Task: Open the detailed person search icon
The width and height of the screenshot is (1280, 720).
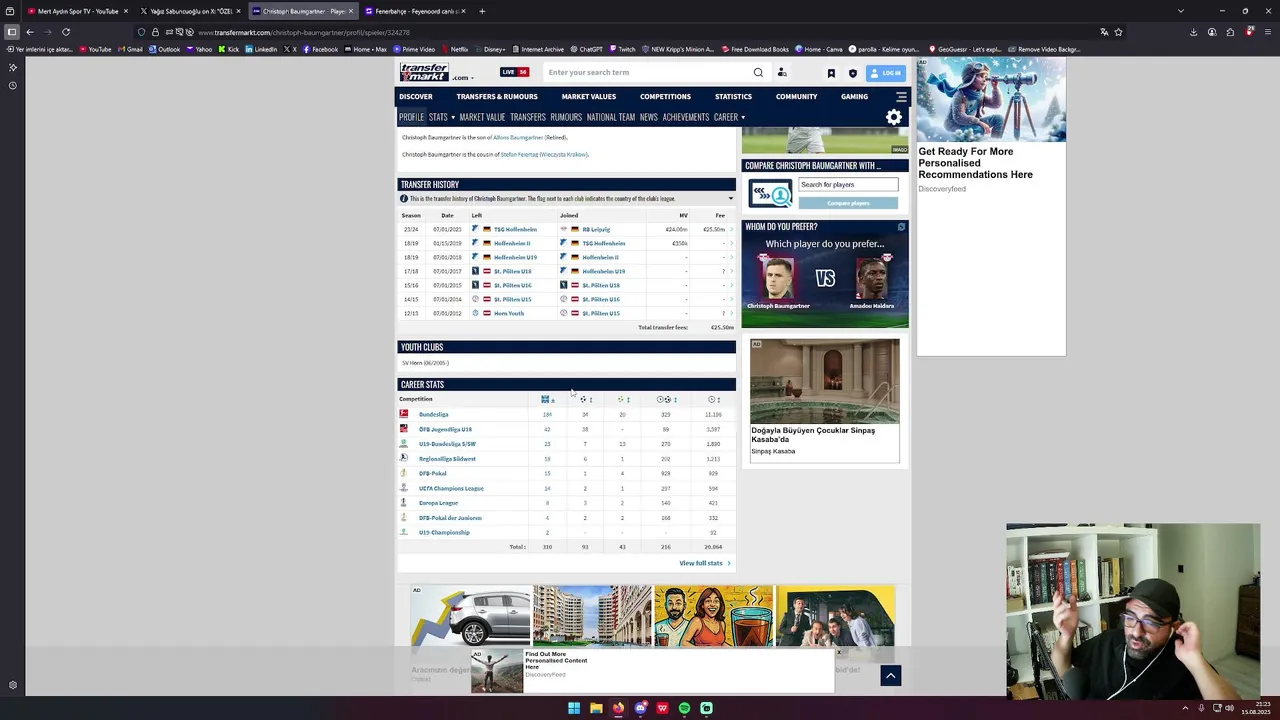Action: (782, 72)
